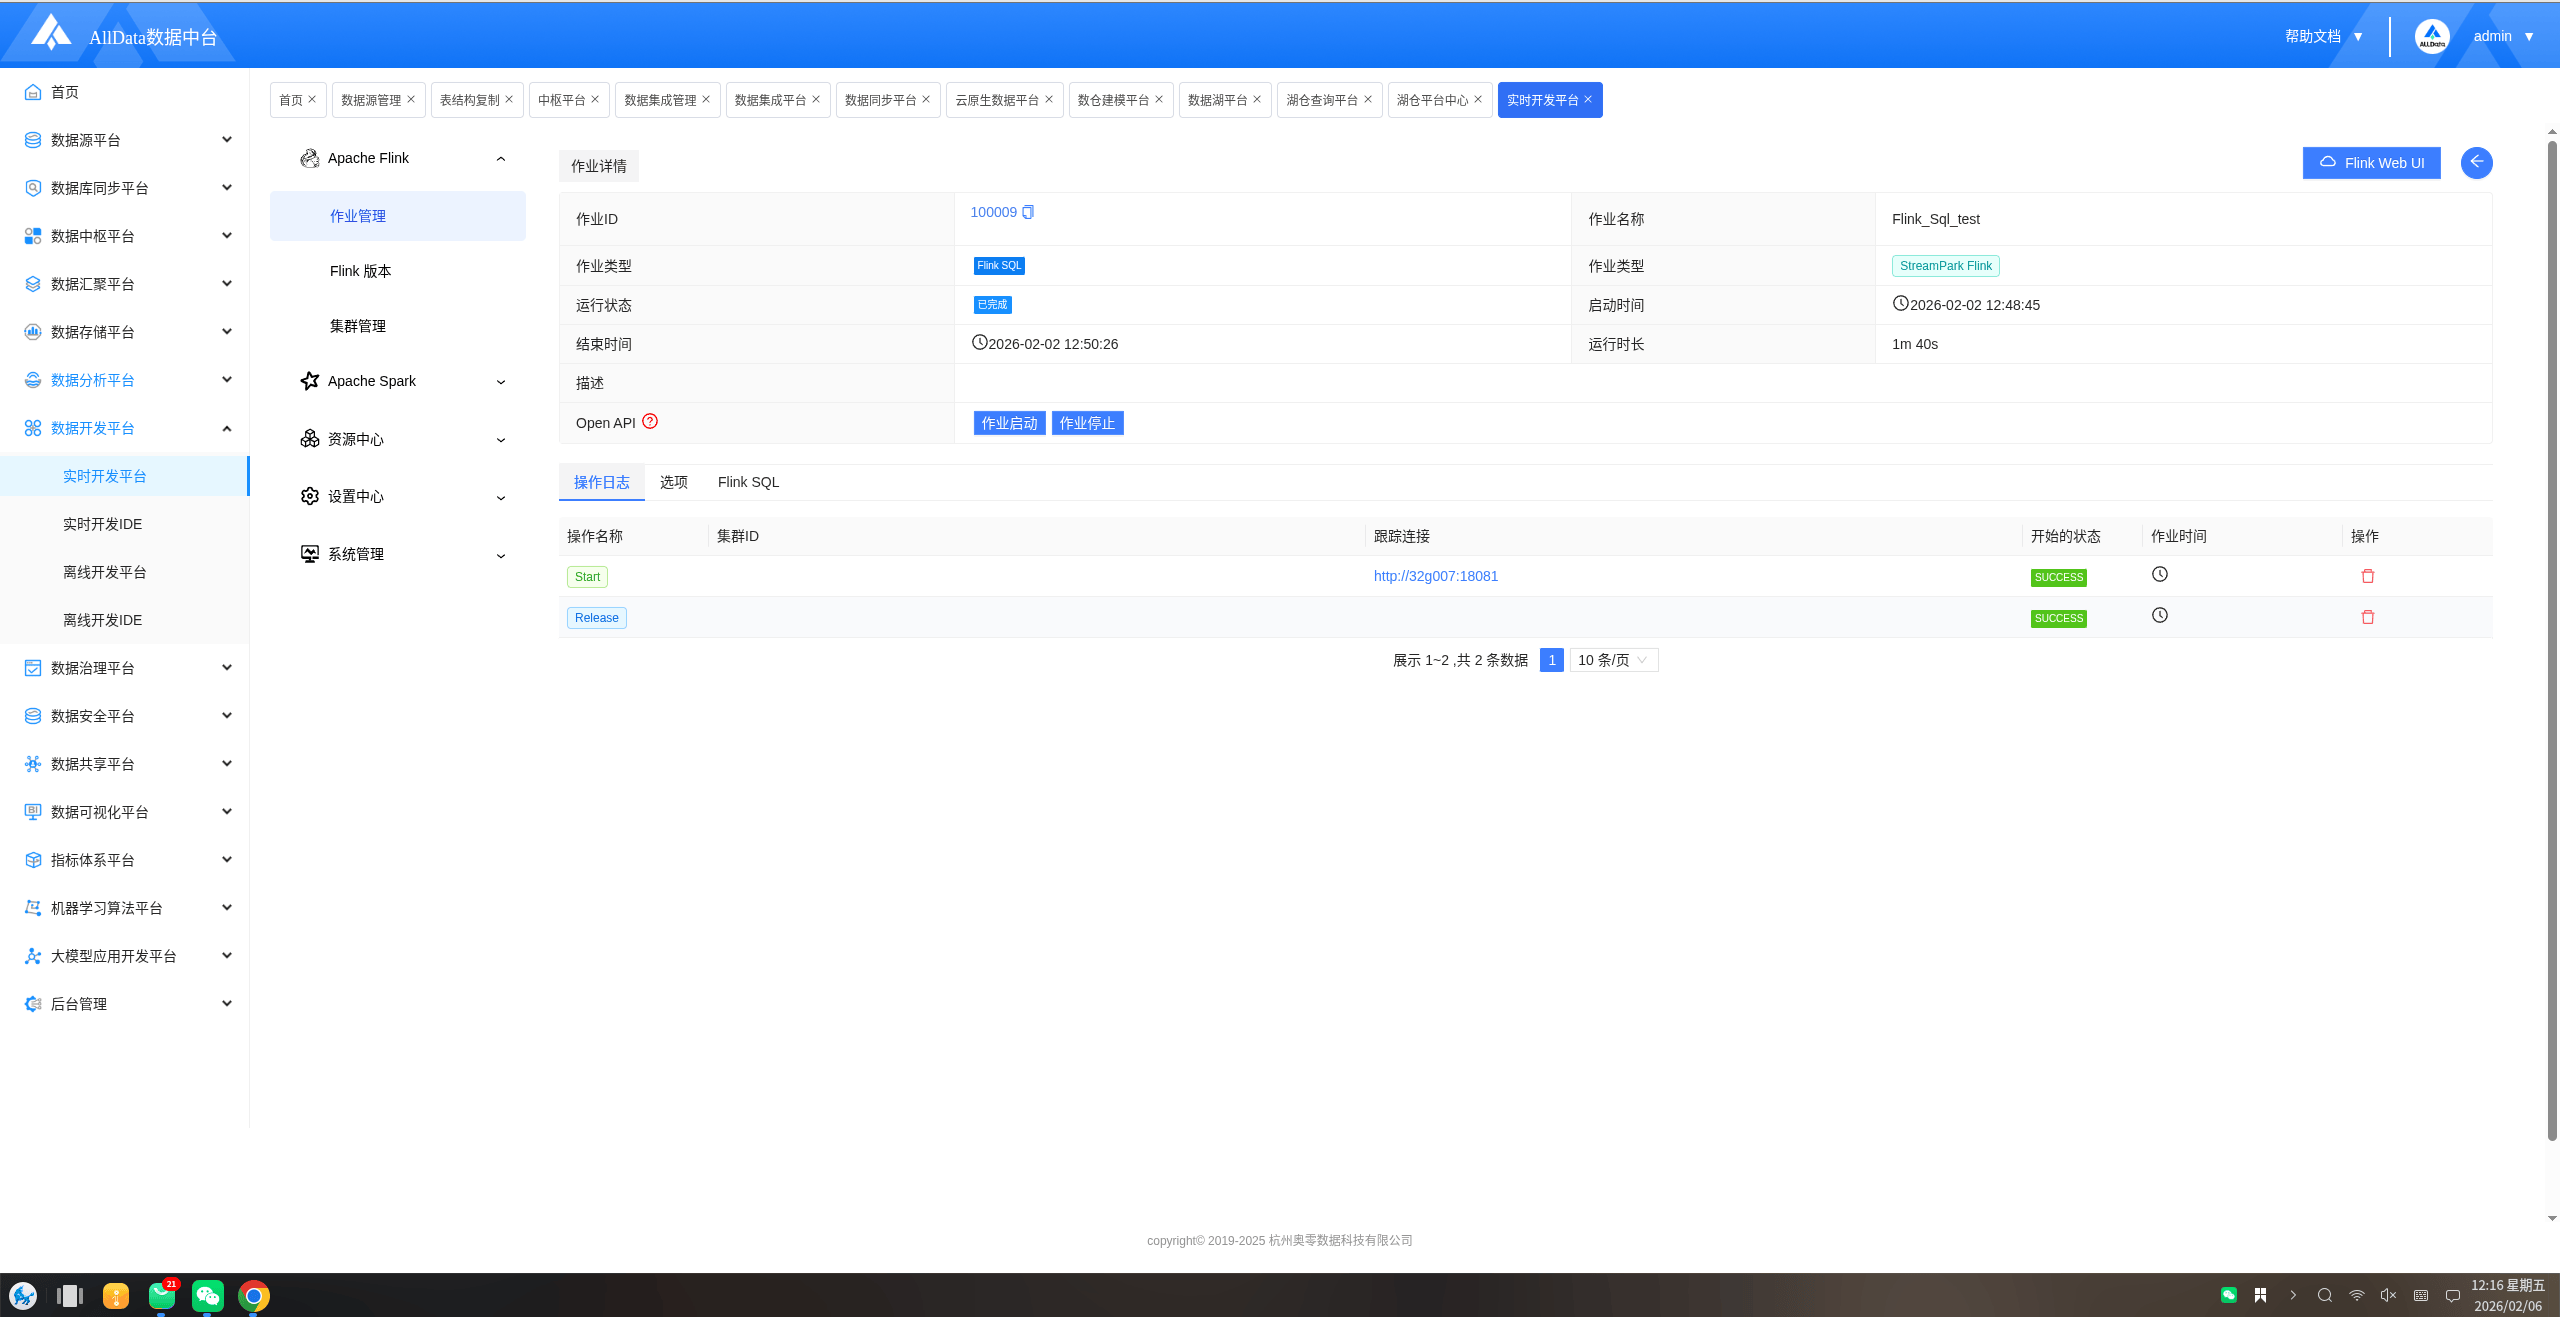Switch to the Flink SQL tab
2560x1317 pixels.
(x=748, y=482)
